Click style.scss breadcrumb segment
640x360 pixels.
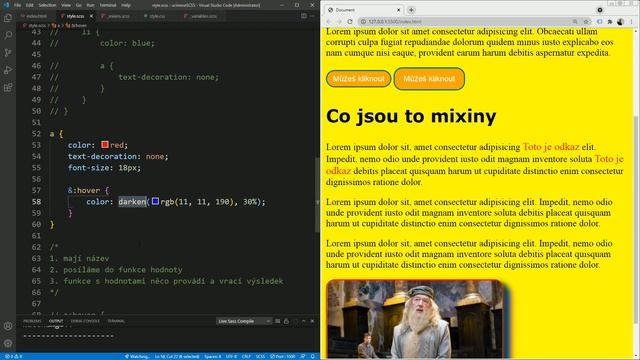pyautogui.click(x=35, y=25)
